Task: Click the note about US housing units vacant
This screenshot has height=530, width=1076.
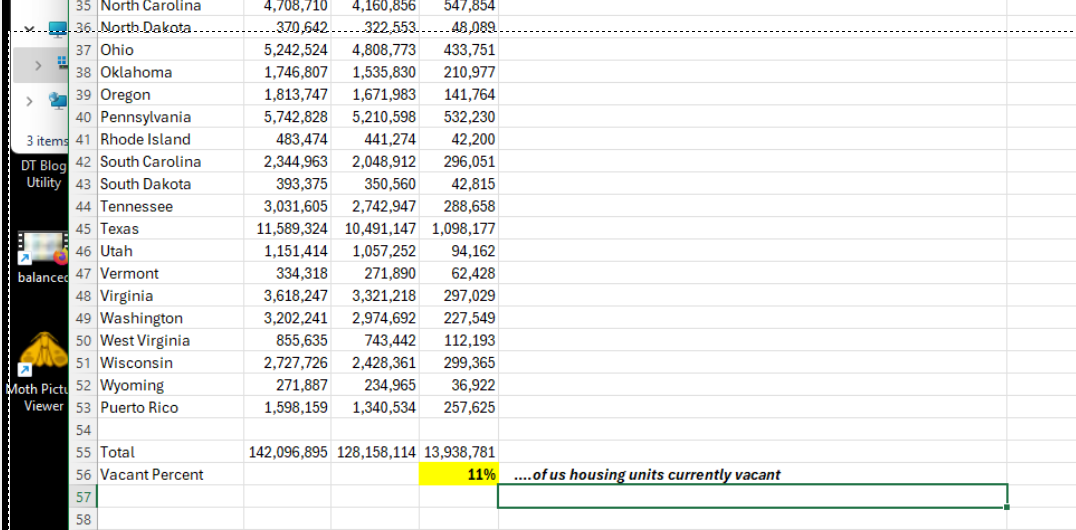Action: 647,475
